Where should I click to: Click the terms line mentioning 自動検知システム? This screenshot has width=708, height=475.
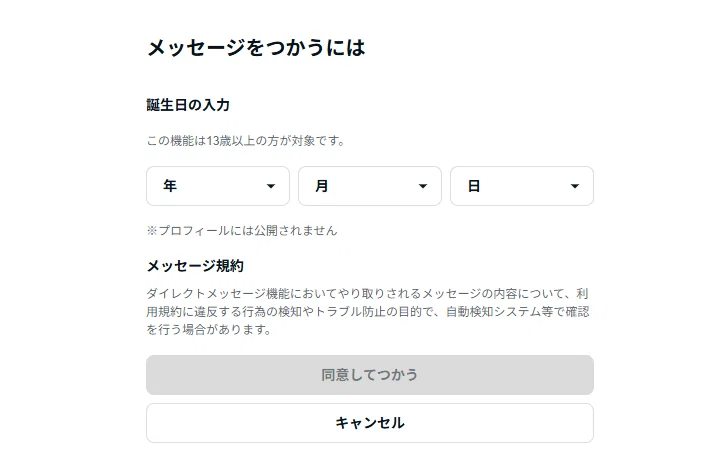(368, 312)
